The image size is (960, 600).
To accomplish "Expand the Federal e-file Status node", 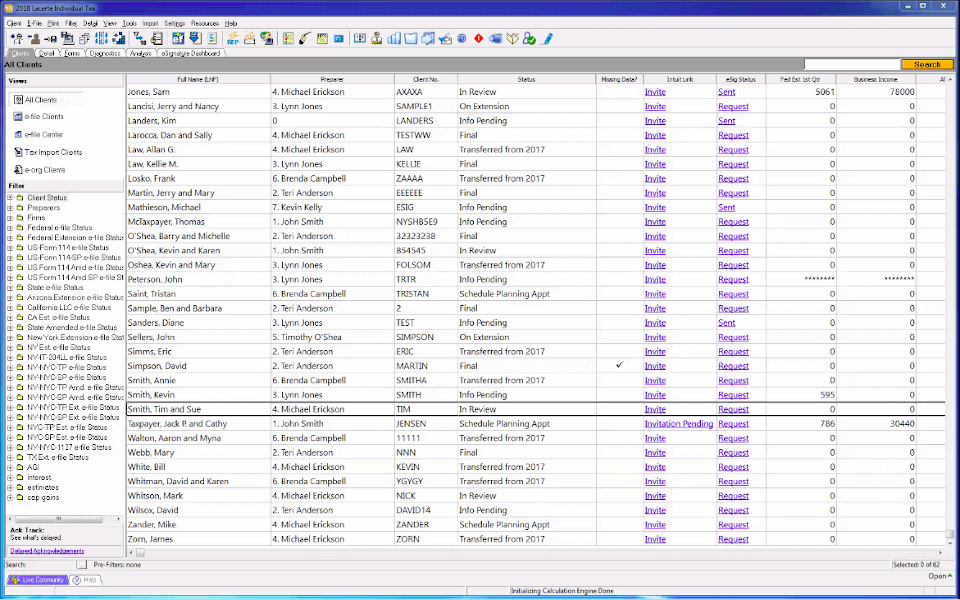I will 10,228.
